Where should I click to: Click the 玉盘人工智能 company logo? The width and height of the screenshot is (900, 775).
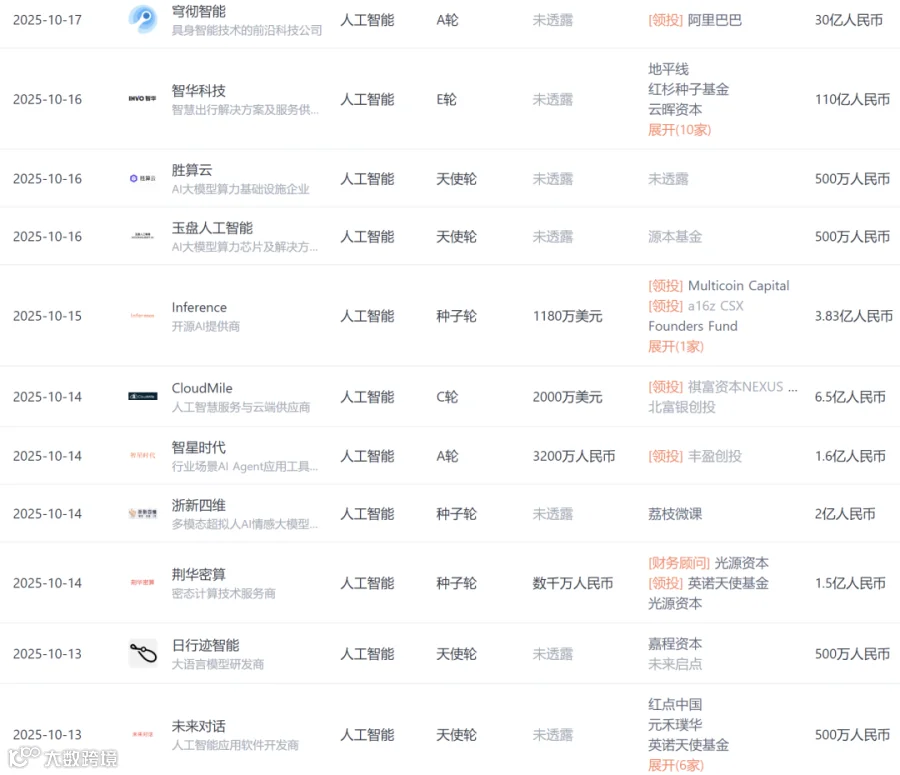(142, 236)
